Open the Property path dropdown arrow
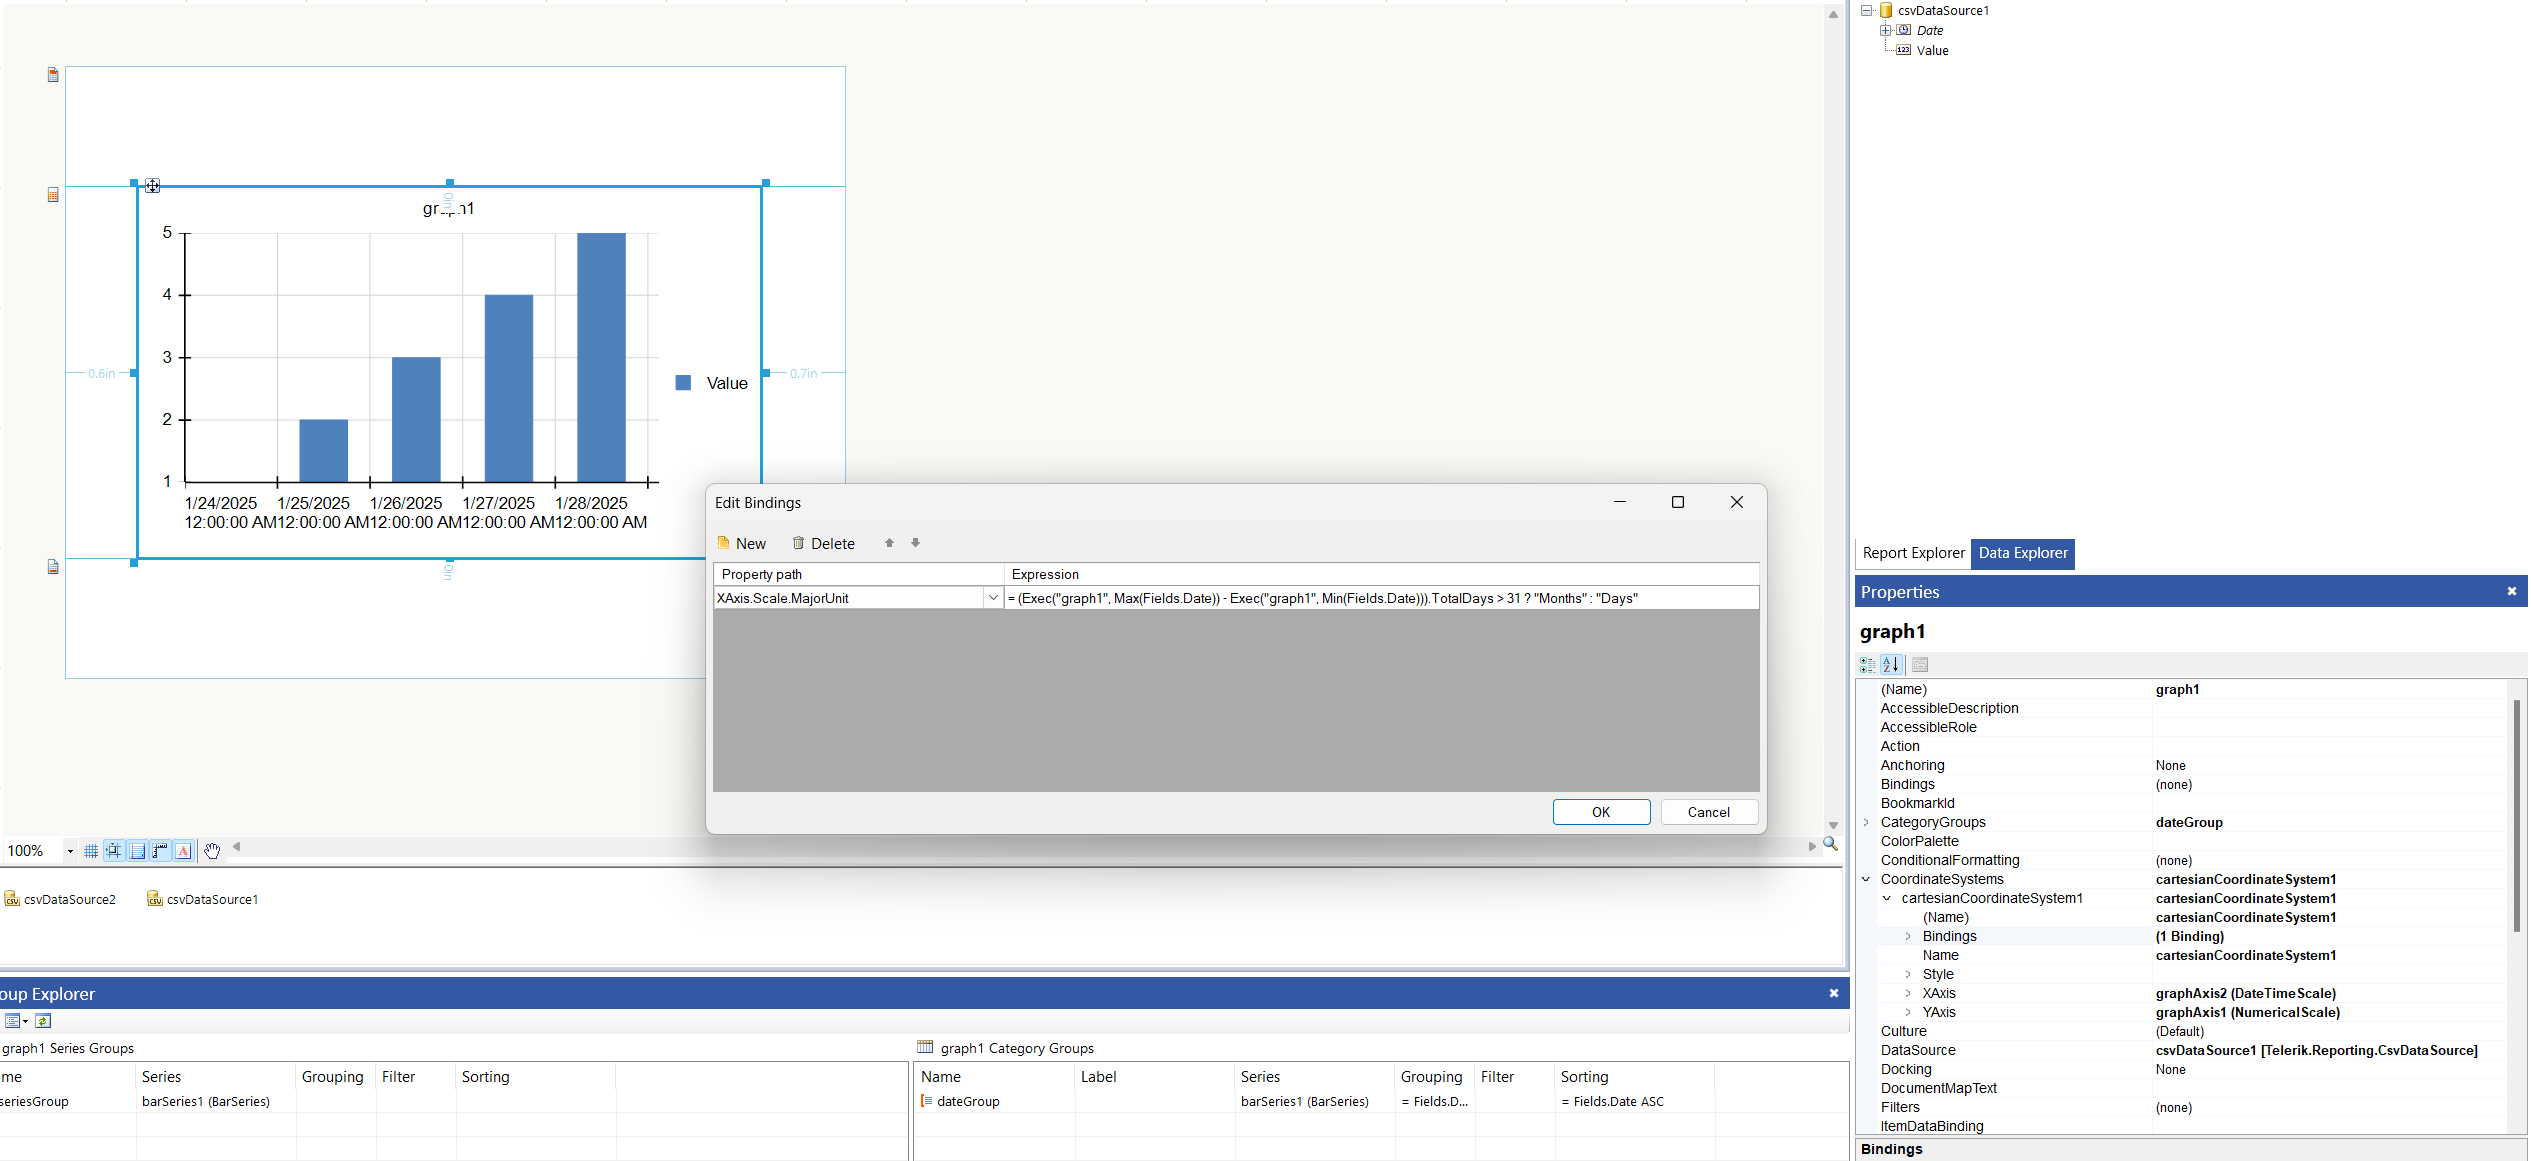Viewport: 2531px width, 1161px height. tap(993, 598)
